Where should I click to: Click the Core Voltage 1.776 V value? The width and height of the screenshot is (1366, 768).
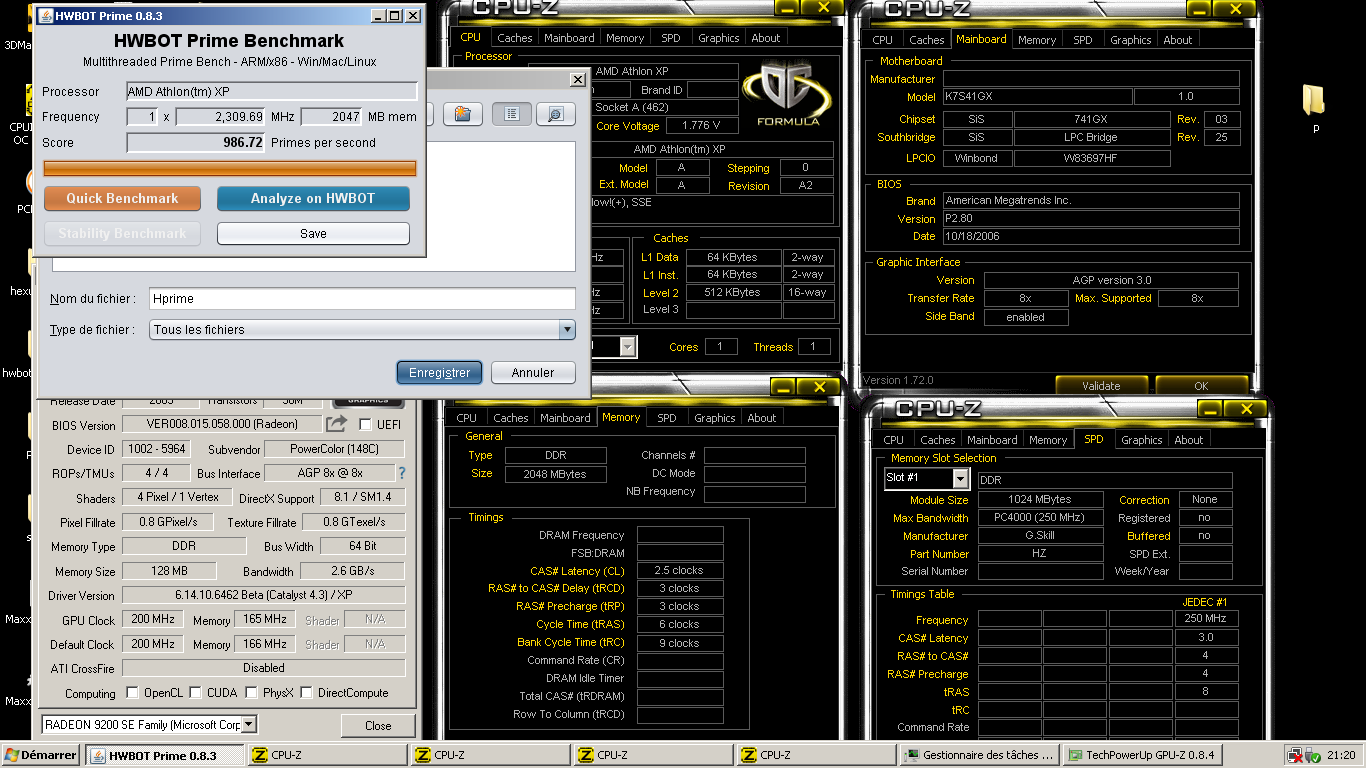pos(700,126)
